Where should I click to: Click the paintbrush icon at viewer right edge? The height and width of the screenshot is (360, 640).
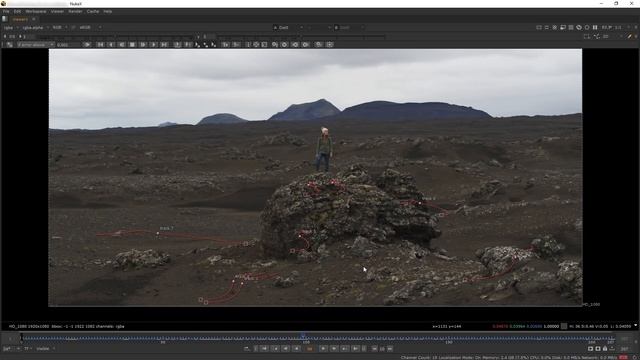click(630, 36)
